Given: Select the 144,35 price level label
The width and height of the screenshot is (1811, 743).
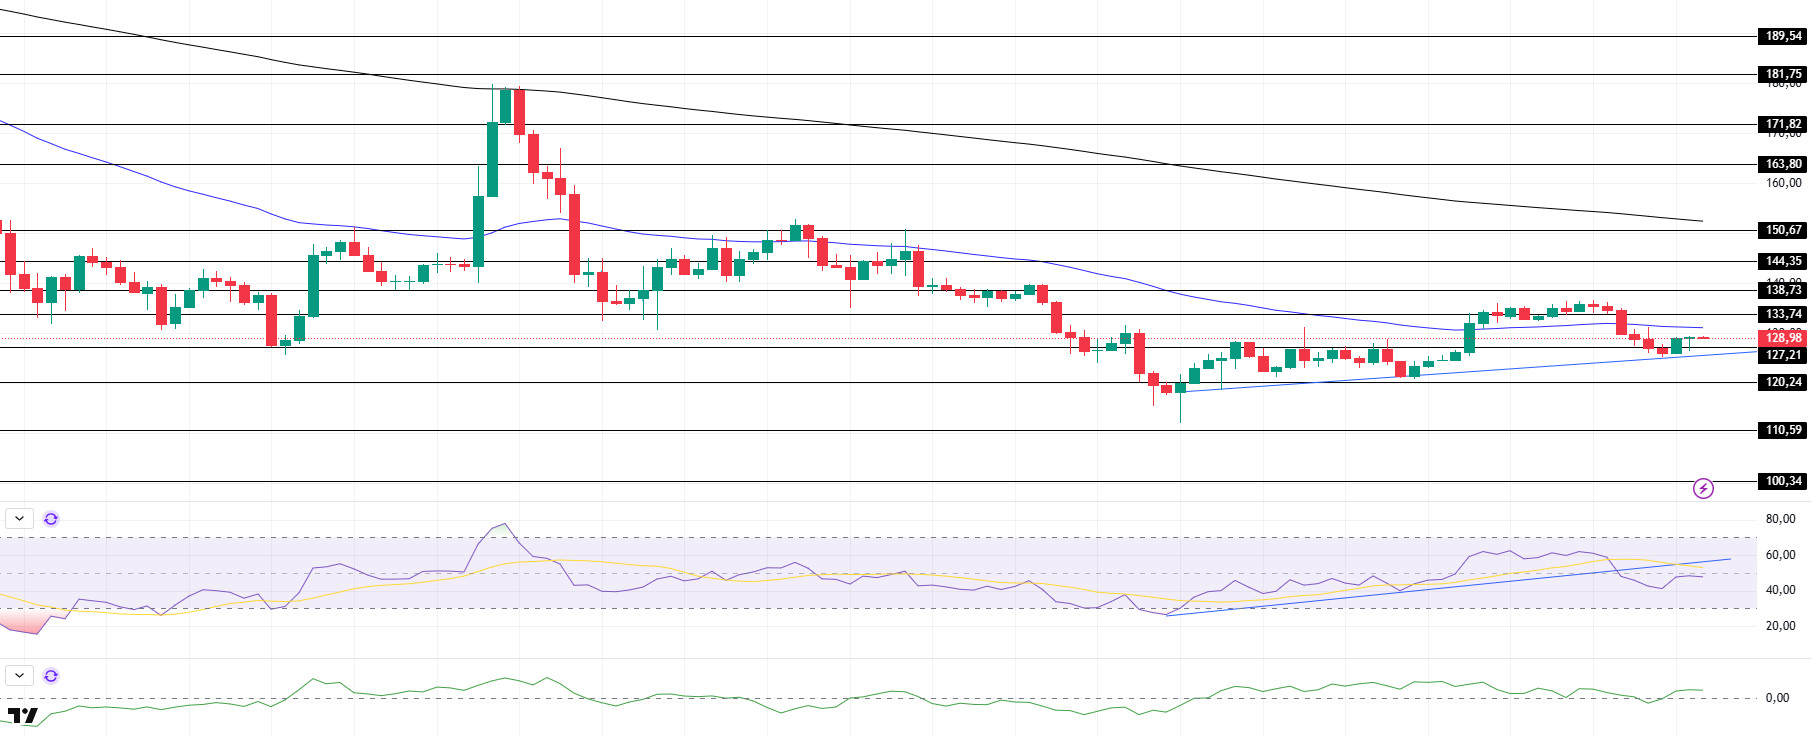Looking at the screenshot, I should pos(1783,261).
